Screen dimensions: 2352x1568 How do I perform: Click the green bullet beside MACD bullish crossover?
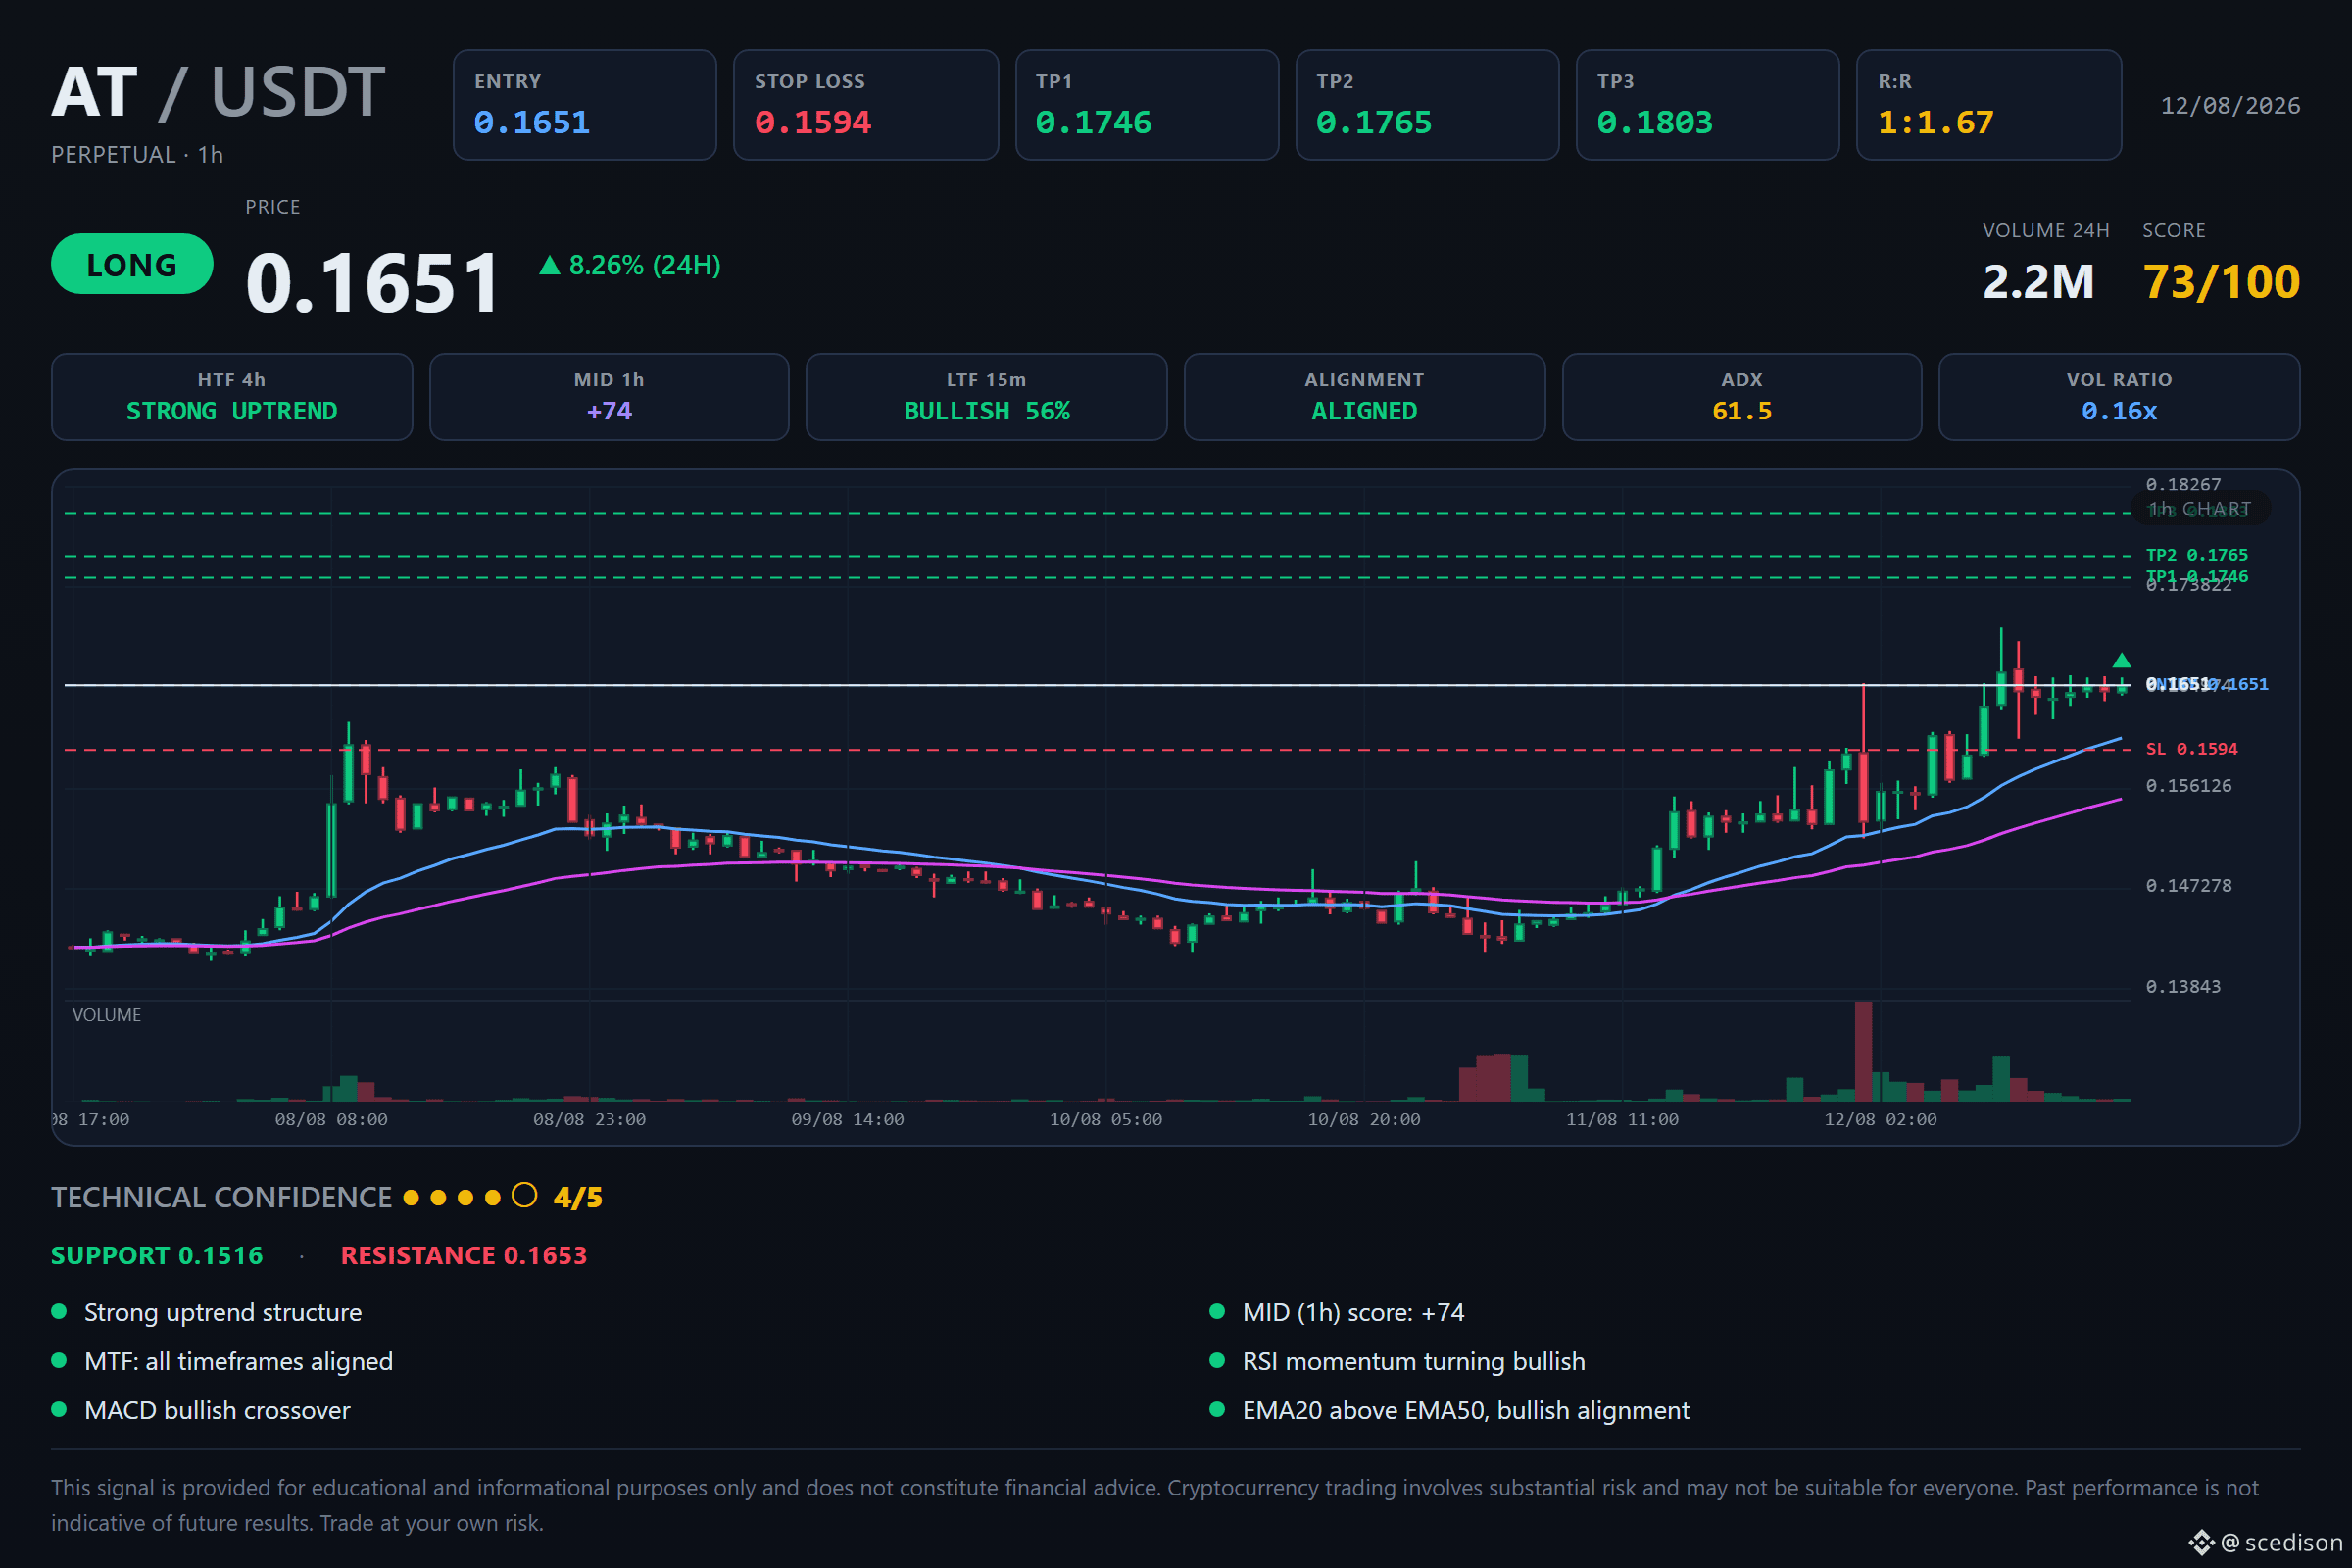click(59, 1409)
